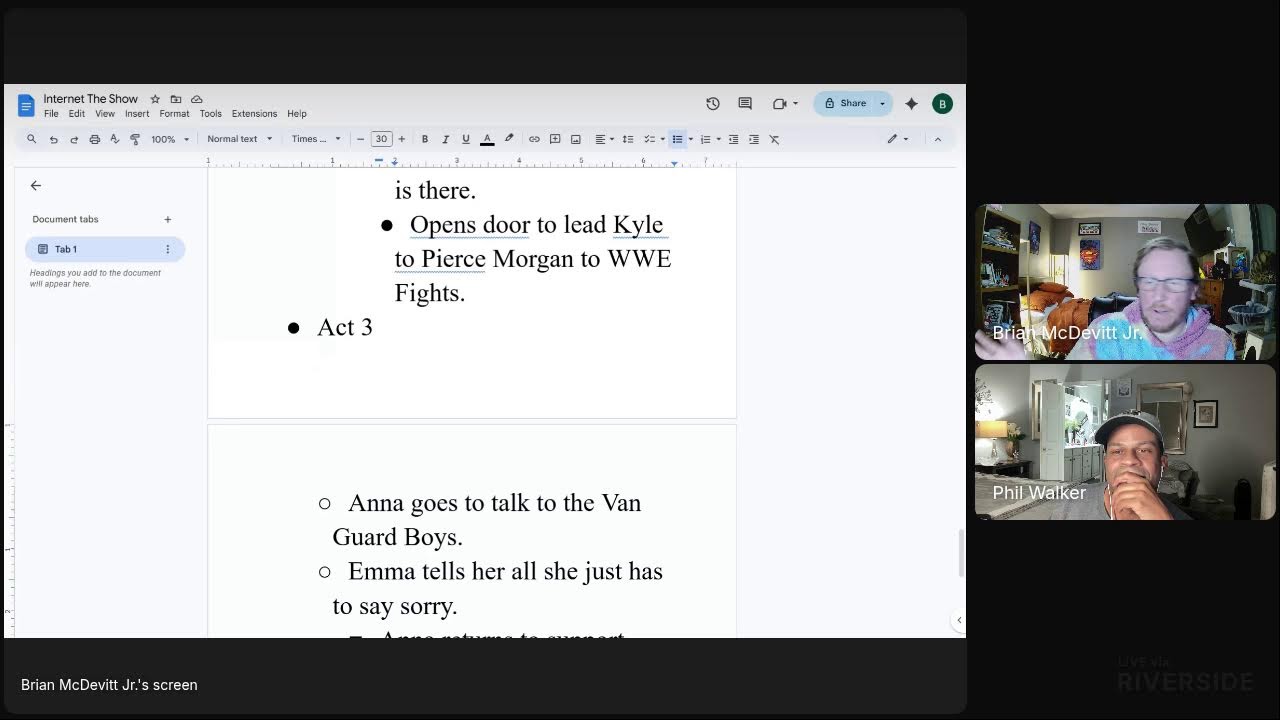Increase the indent
Image resolution: width=1280 pixels, height=720 pixels.
[754, 139]
